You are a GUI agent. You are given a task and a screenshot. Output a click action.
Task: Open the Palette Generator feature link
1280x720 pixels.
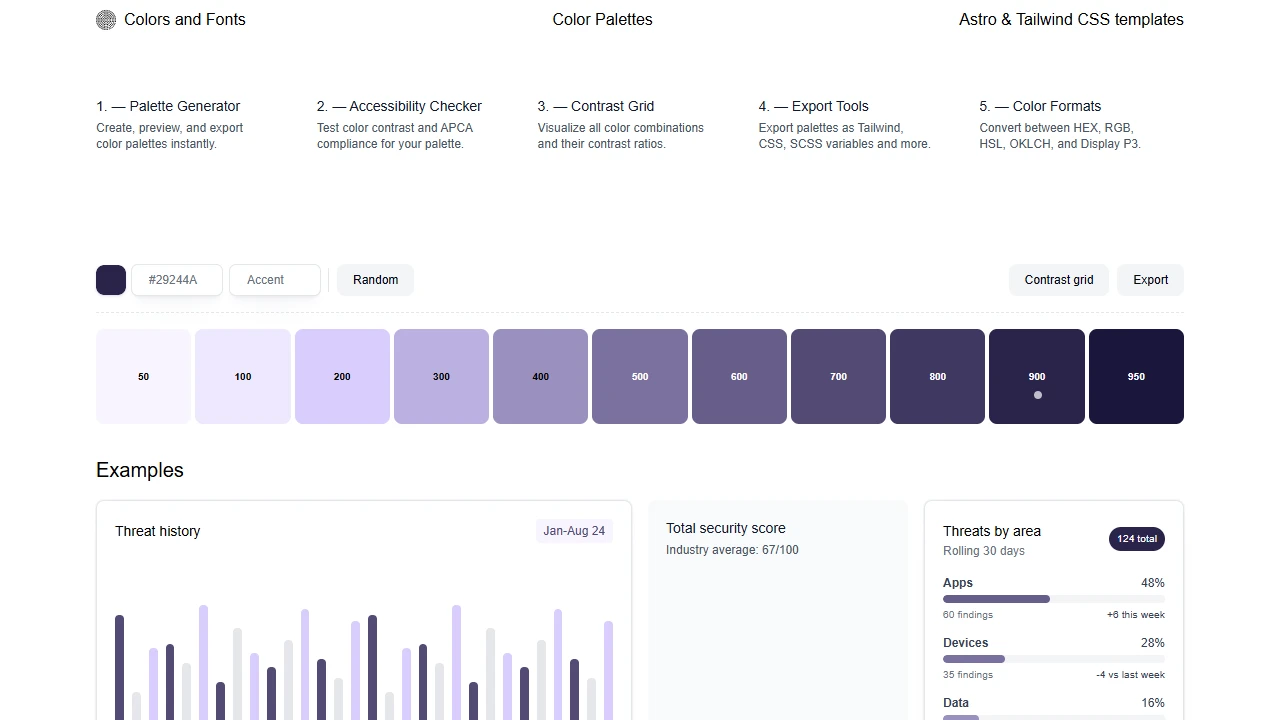167,106
